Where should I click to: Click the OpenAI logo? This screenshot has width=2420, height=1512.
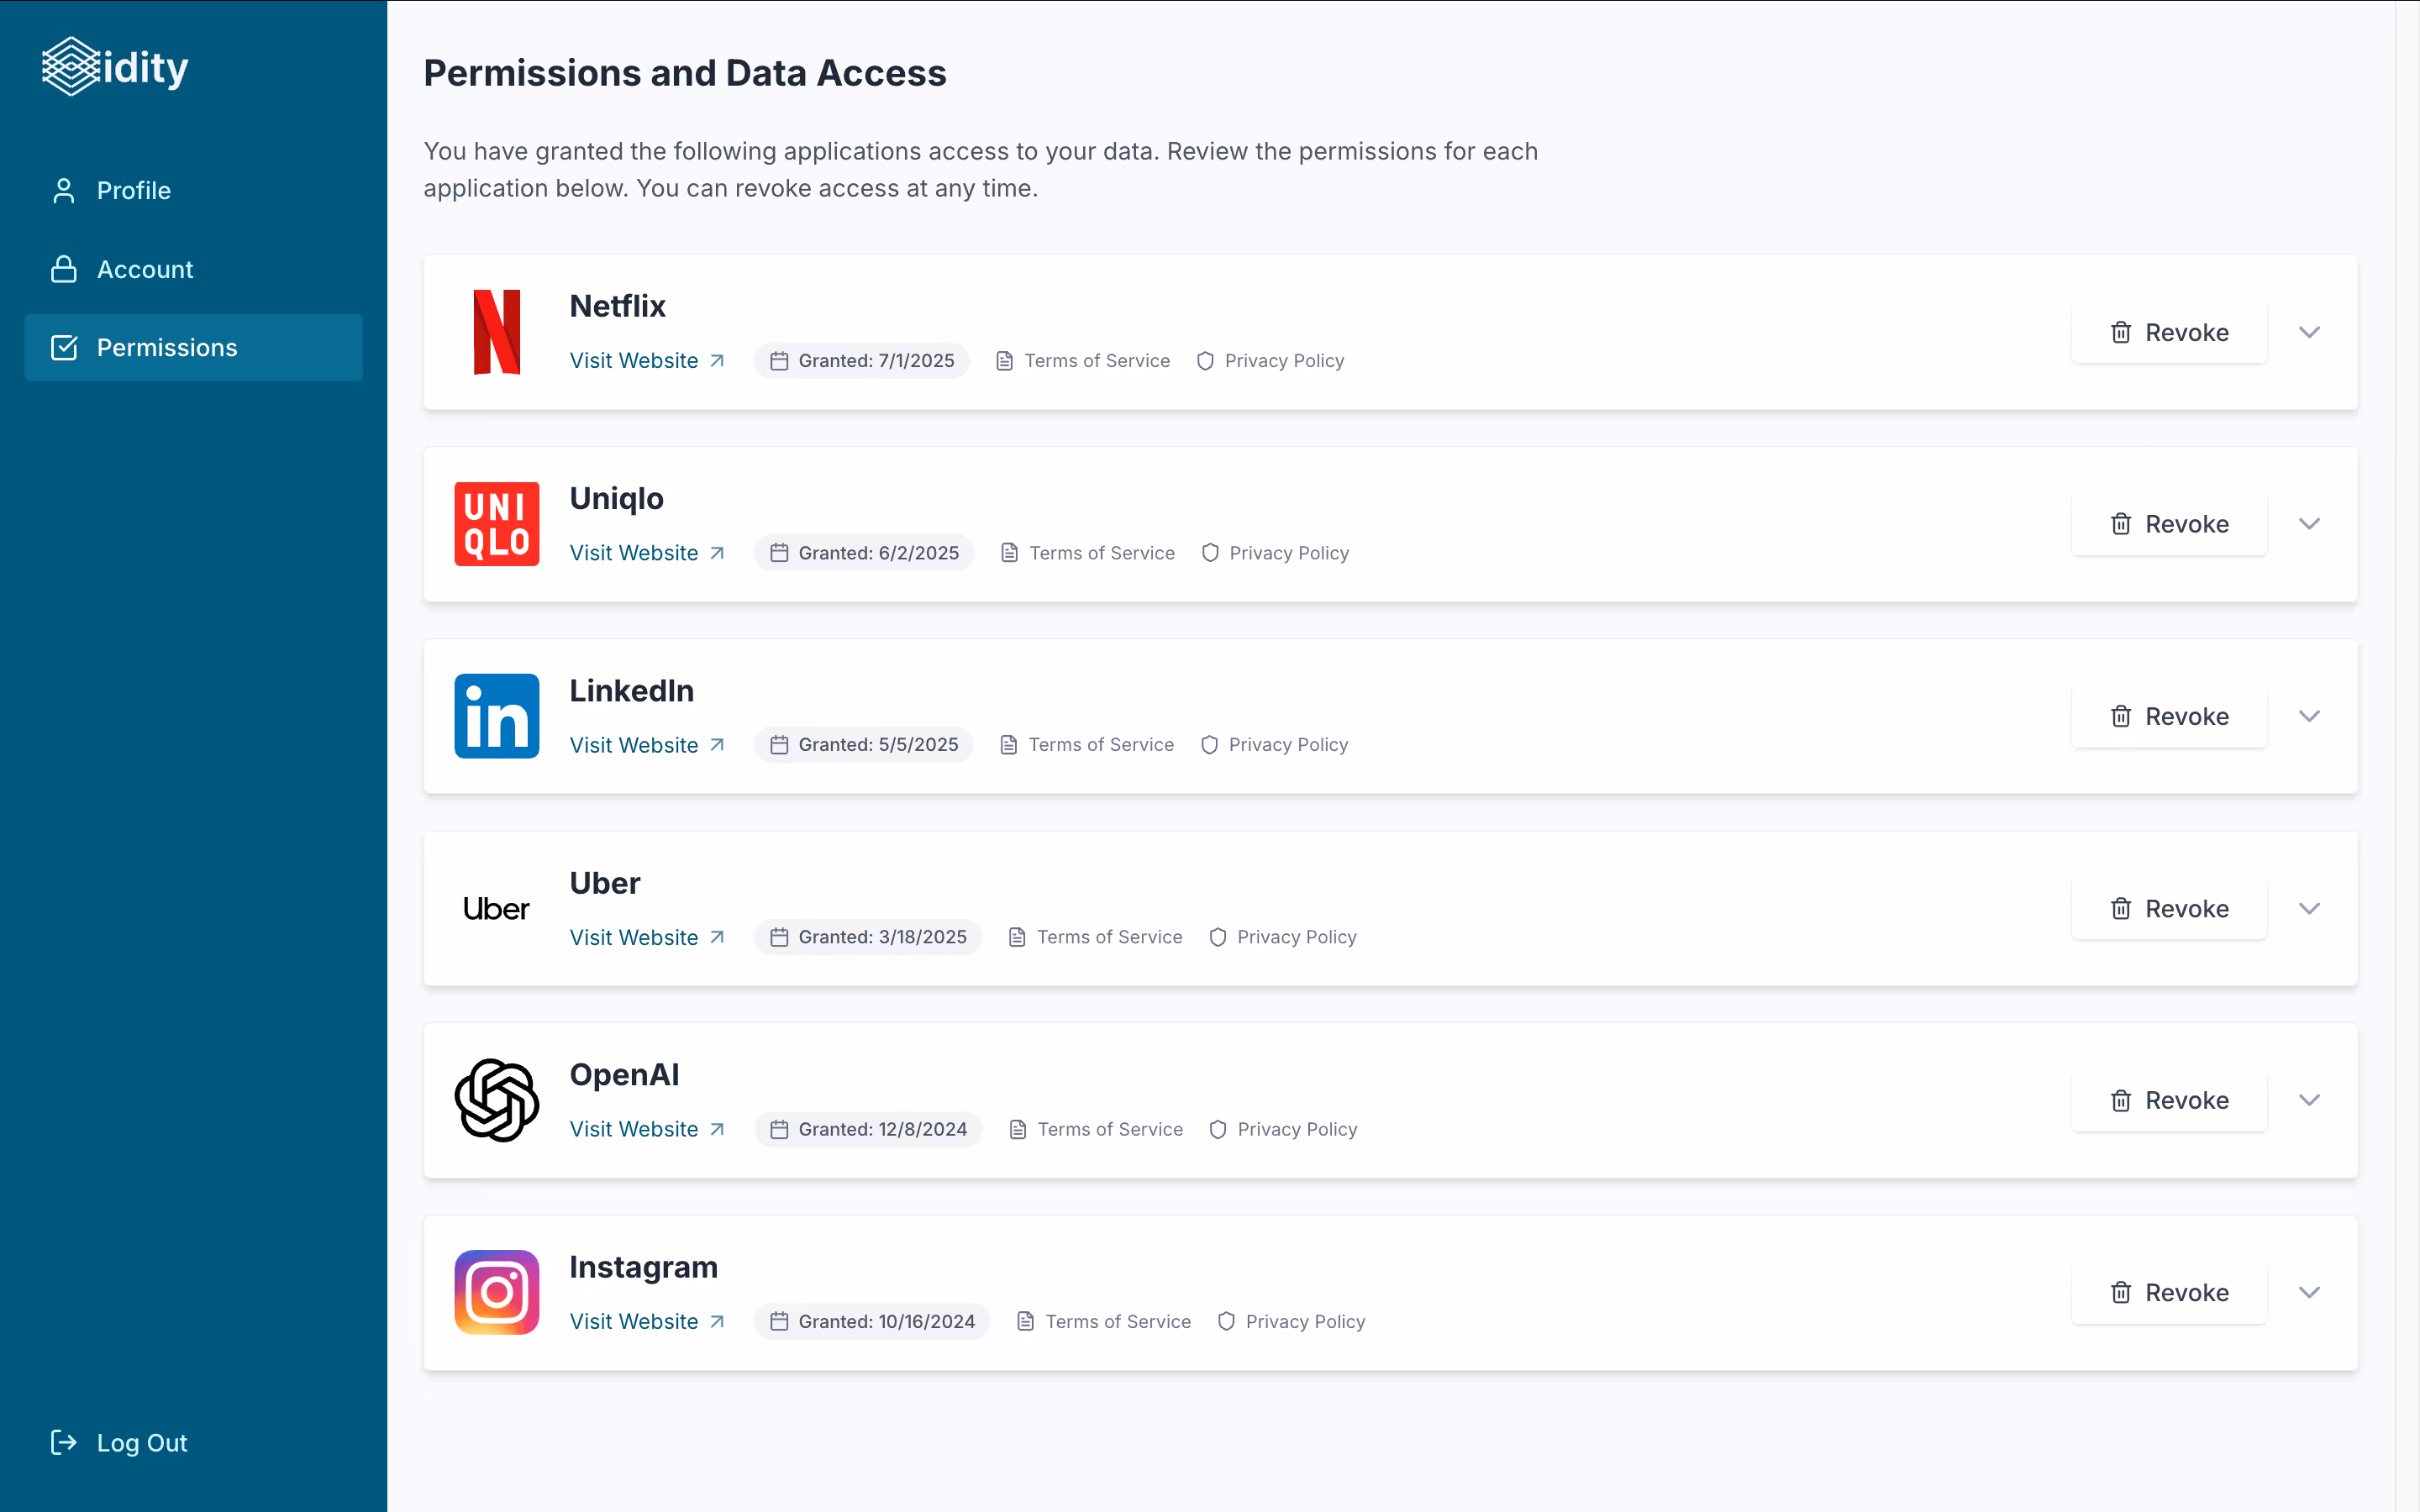click(x=497, y=1100)
